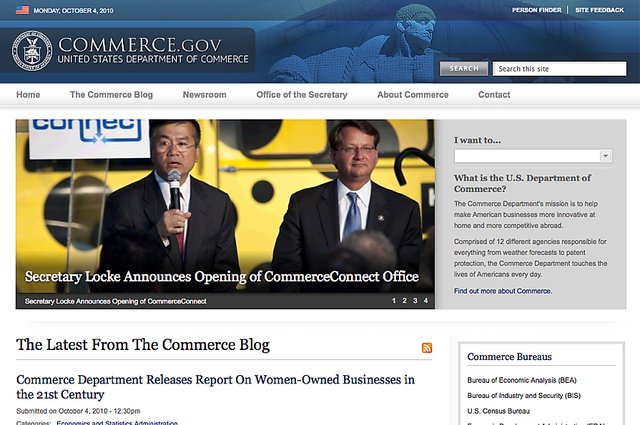This screenshot has height=425, width=640.
Task: Open the Economics and Statistics Administration category
Action: point(117,423)
